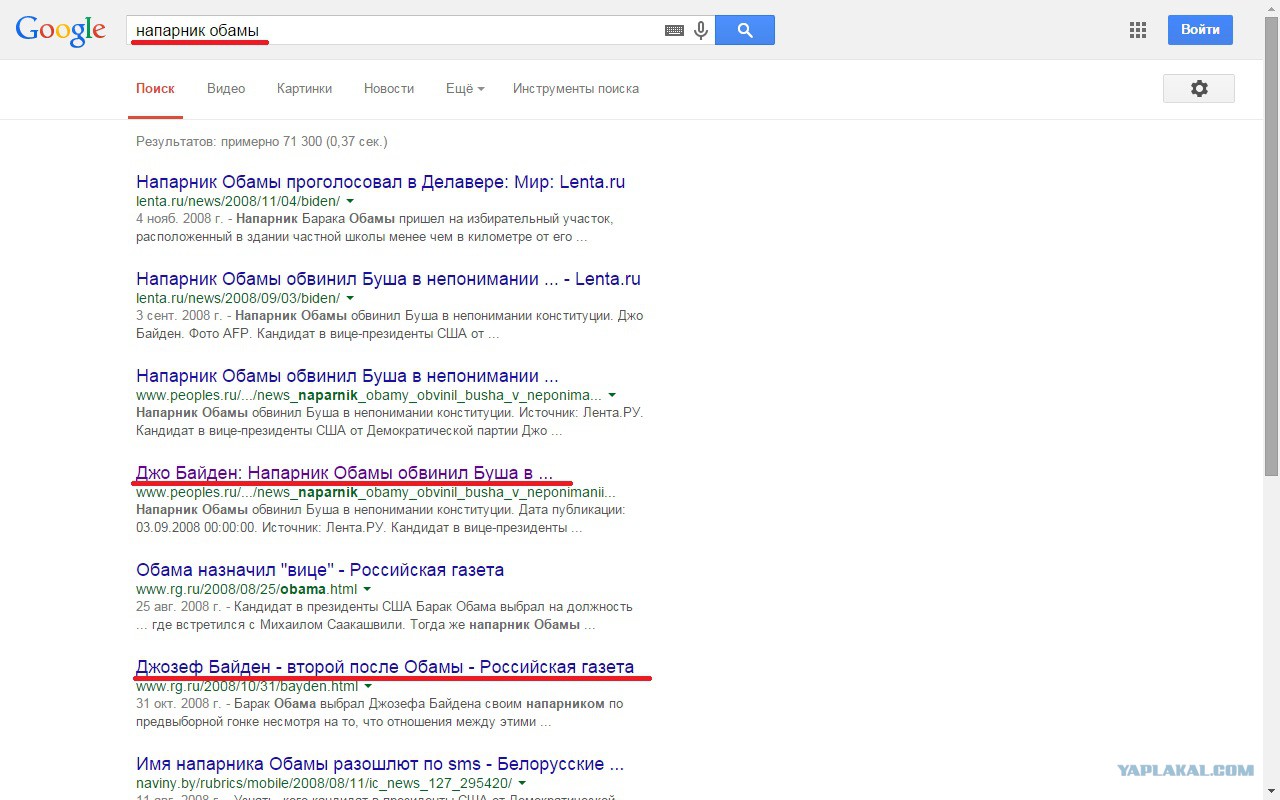
Task: Click URL text www.rg.ru/2008/08/25/obama.html
Action: click(247, 589)
